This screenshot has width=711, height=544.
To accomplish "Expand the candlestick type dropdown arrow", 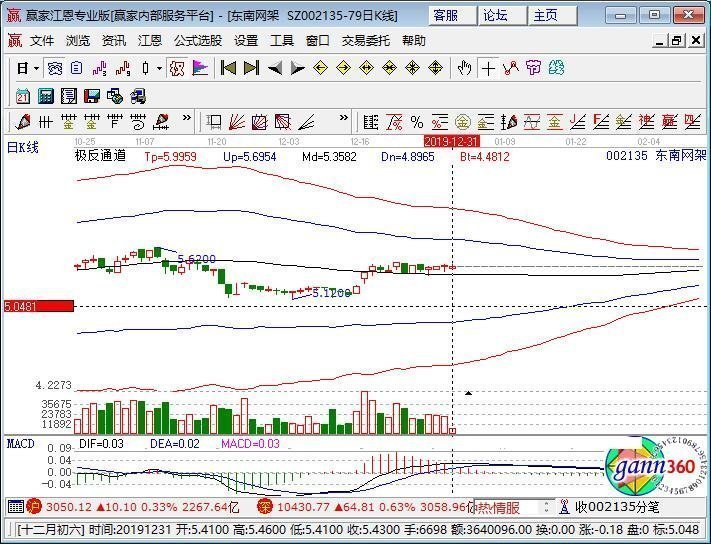I will coord(159,69).
